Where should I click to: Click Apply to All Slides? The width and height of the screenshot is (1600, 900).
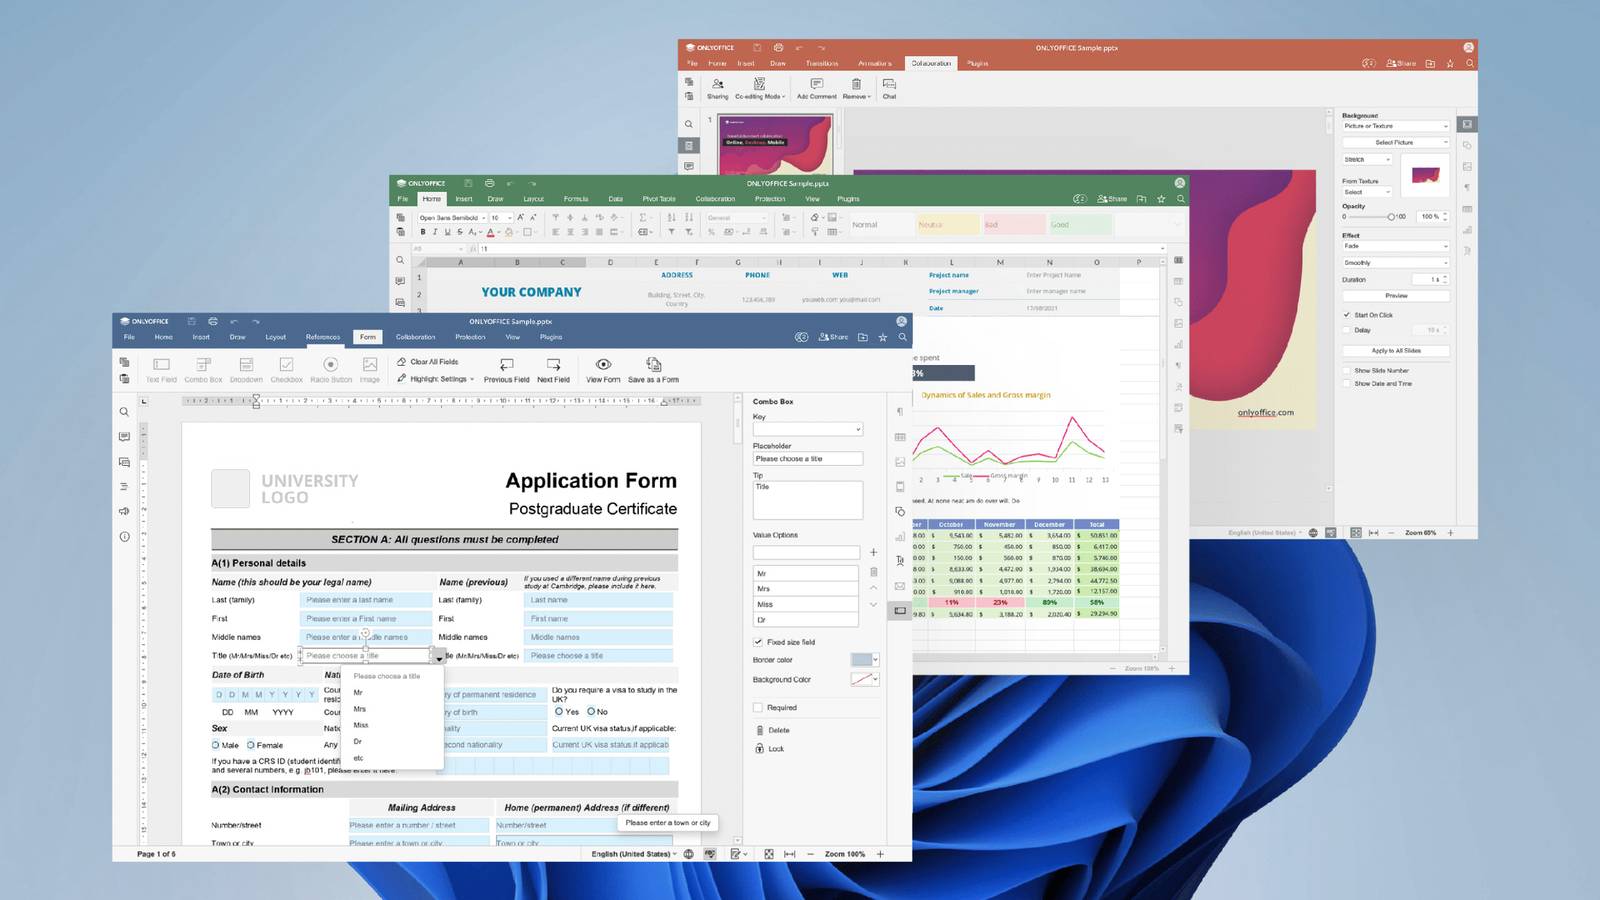(1395, 350)
